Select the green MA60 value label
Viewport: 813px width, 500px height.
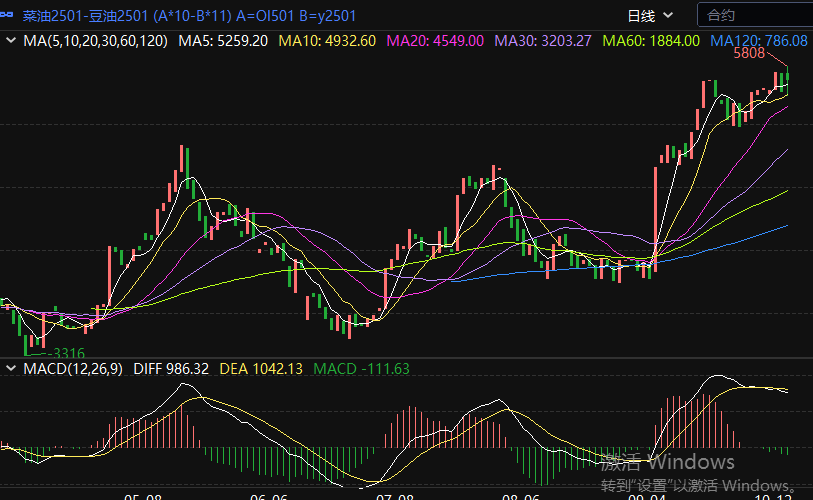651,41
